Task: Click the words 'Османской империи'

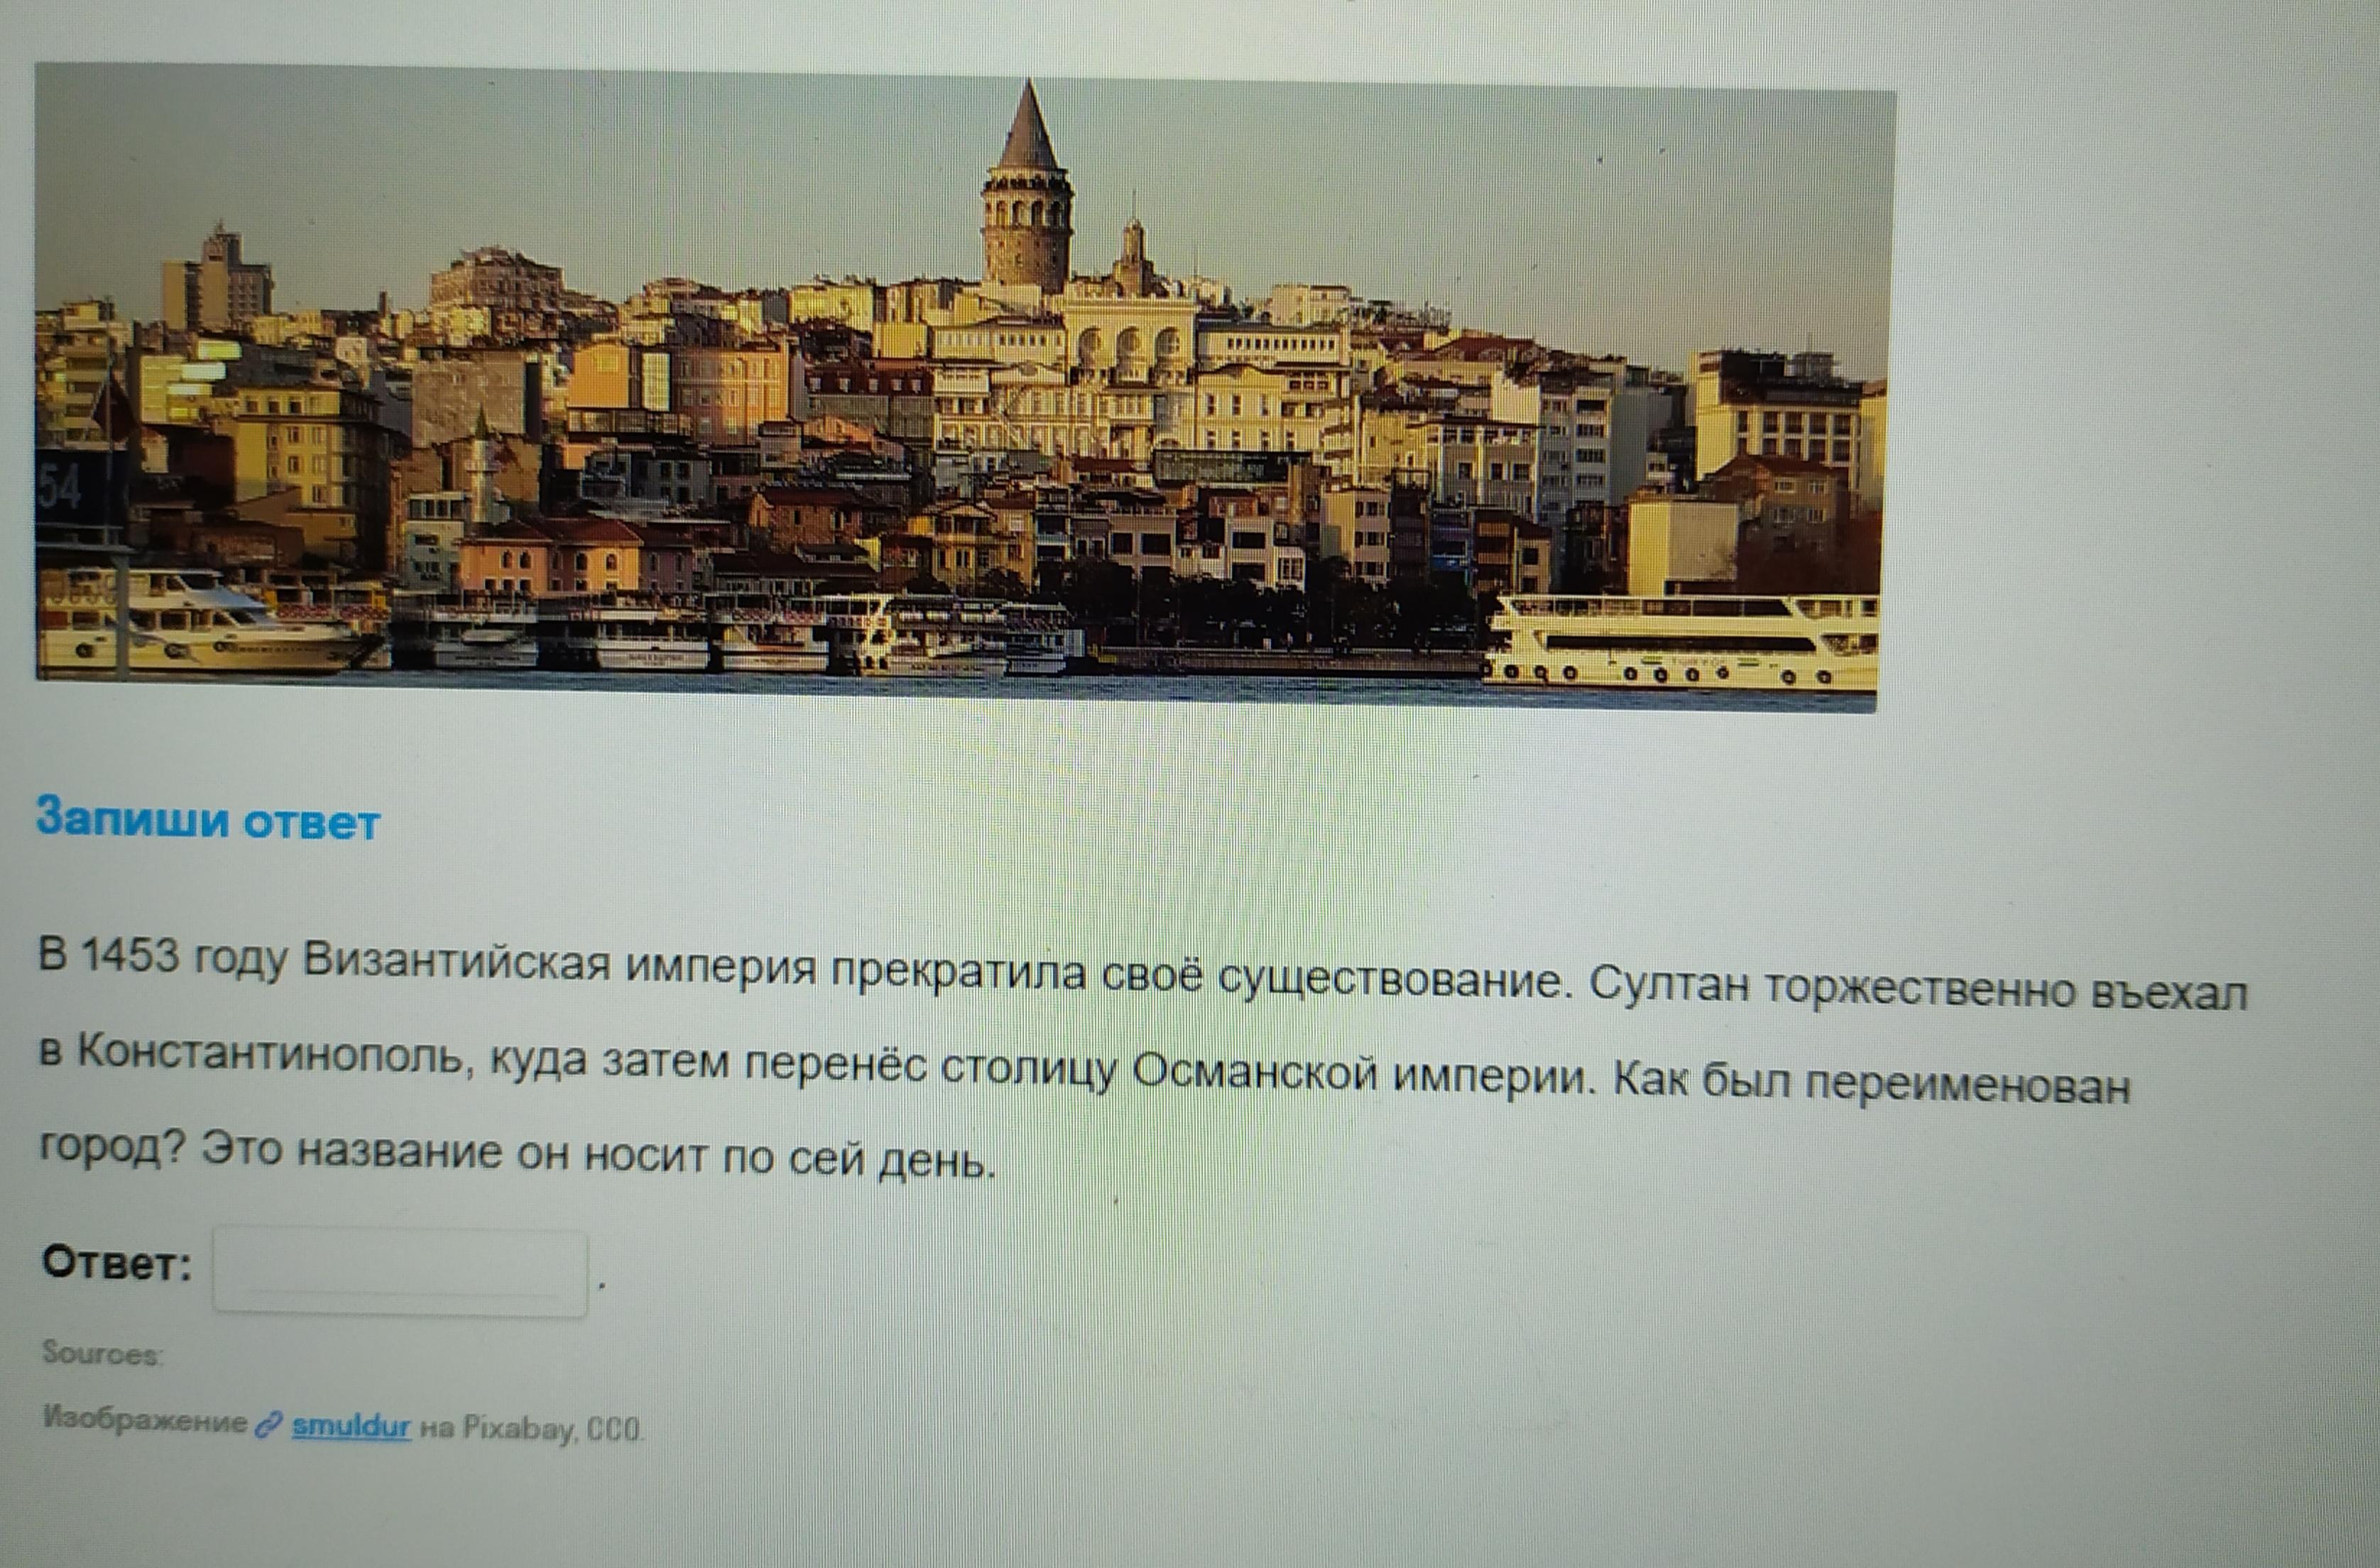Action: point(1358,1075)
